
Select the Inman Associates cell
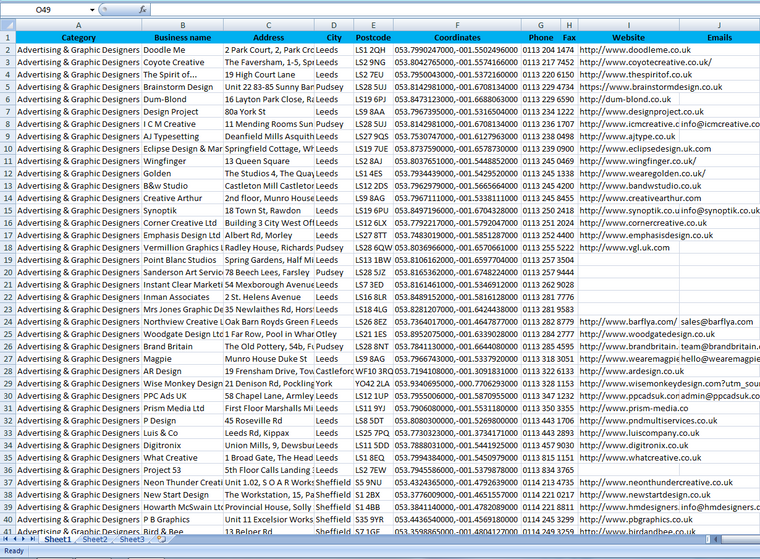(183, 297)
